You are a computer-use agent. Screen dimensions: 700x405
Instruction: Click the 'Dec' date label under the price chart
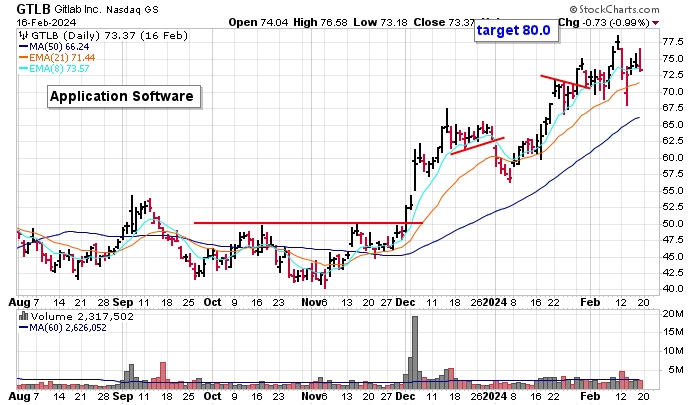coord(405,302)
